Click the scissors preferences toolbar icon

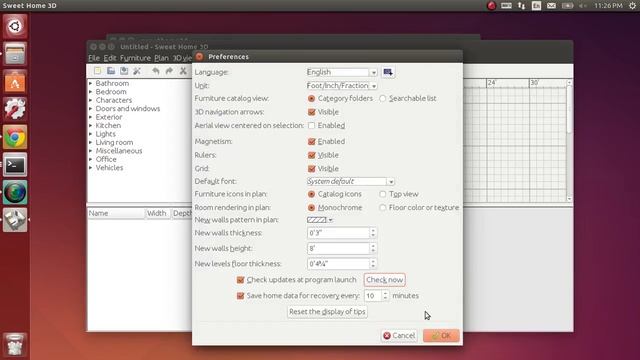tap(137, 71)
